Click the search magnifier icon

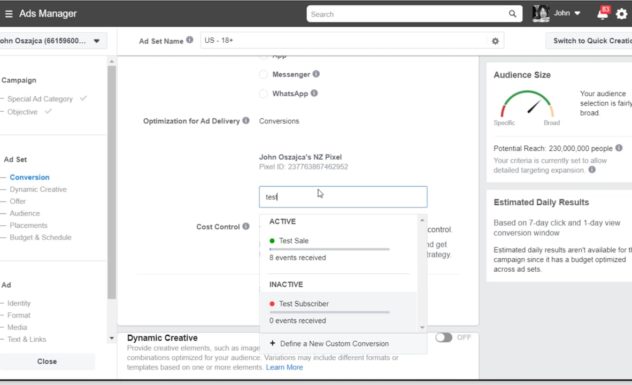512,14
